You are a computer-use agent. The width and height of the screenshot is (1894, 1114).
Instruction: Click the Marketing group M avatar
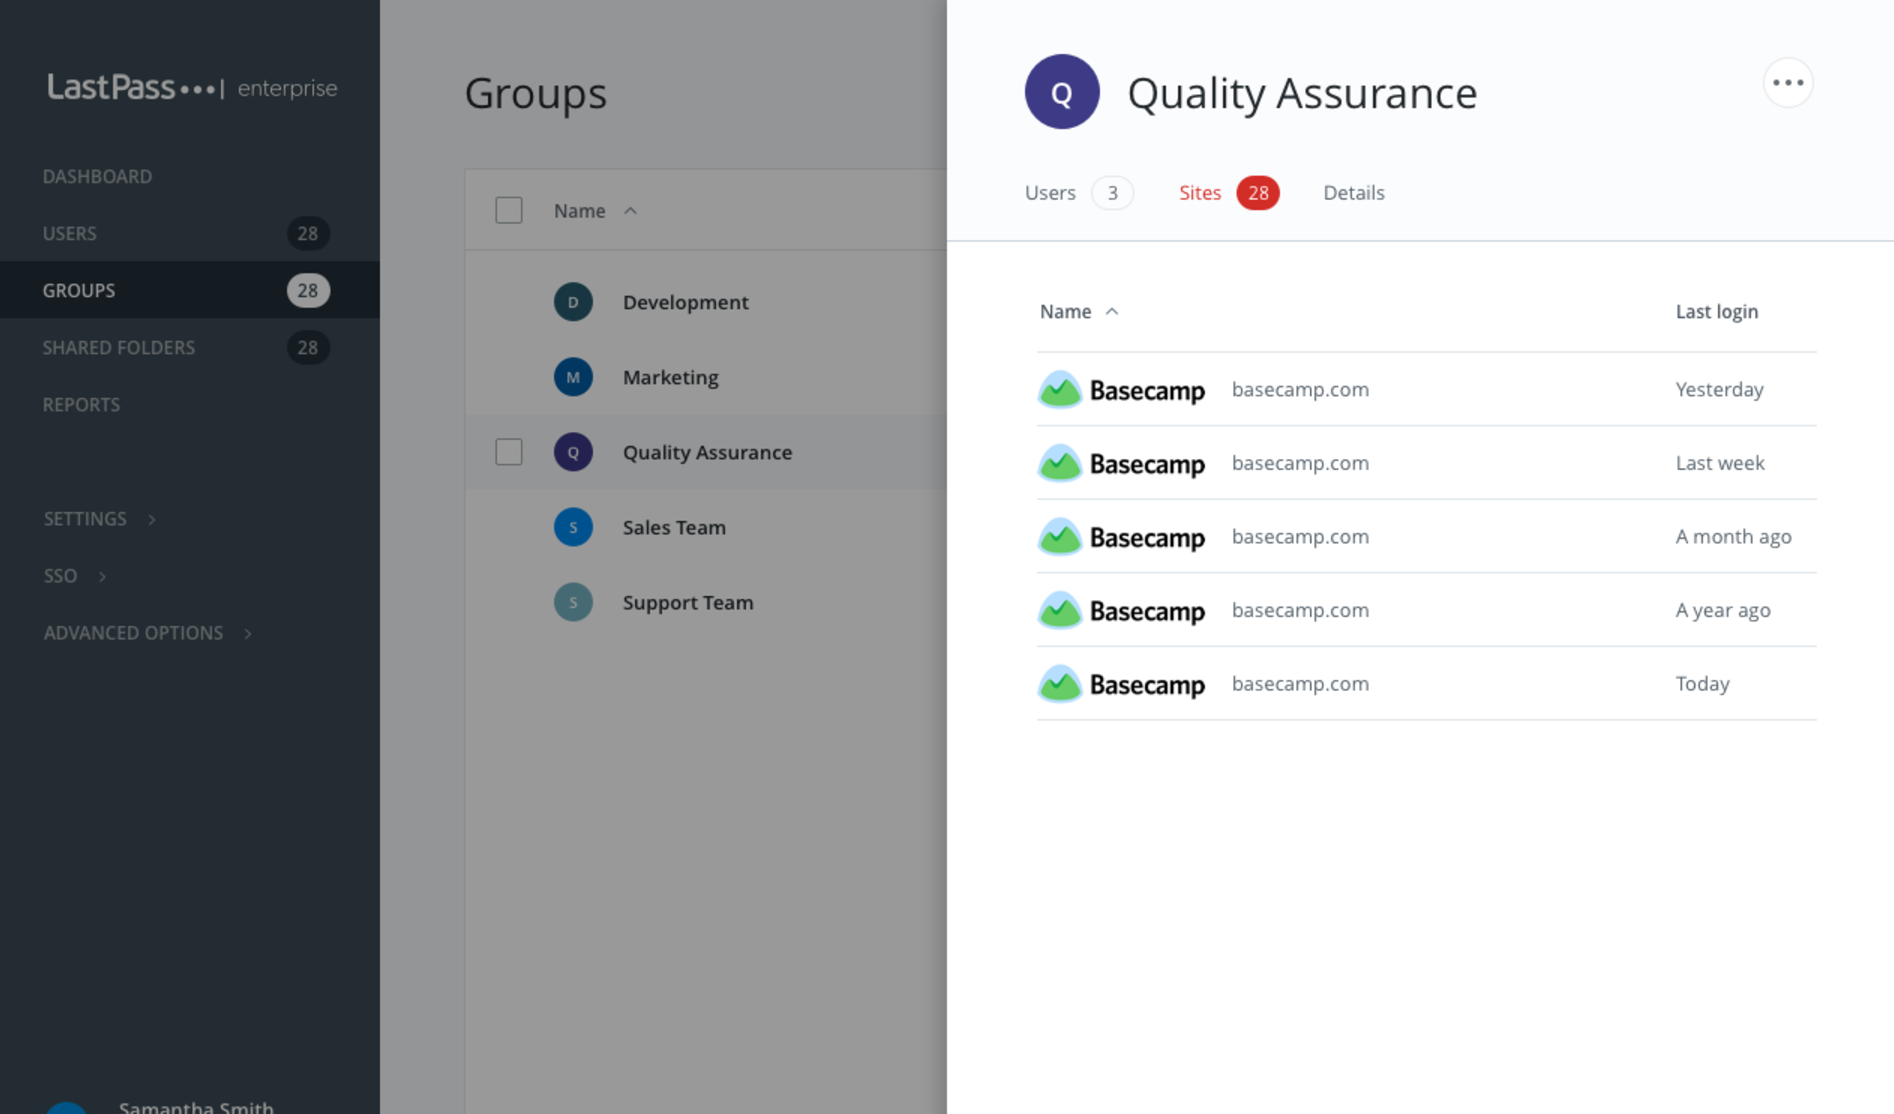pos(573,377)
